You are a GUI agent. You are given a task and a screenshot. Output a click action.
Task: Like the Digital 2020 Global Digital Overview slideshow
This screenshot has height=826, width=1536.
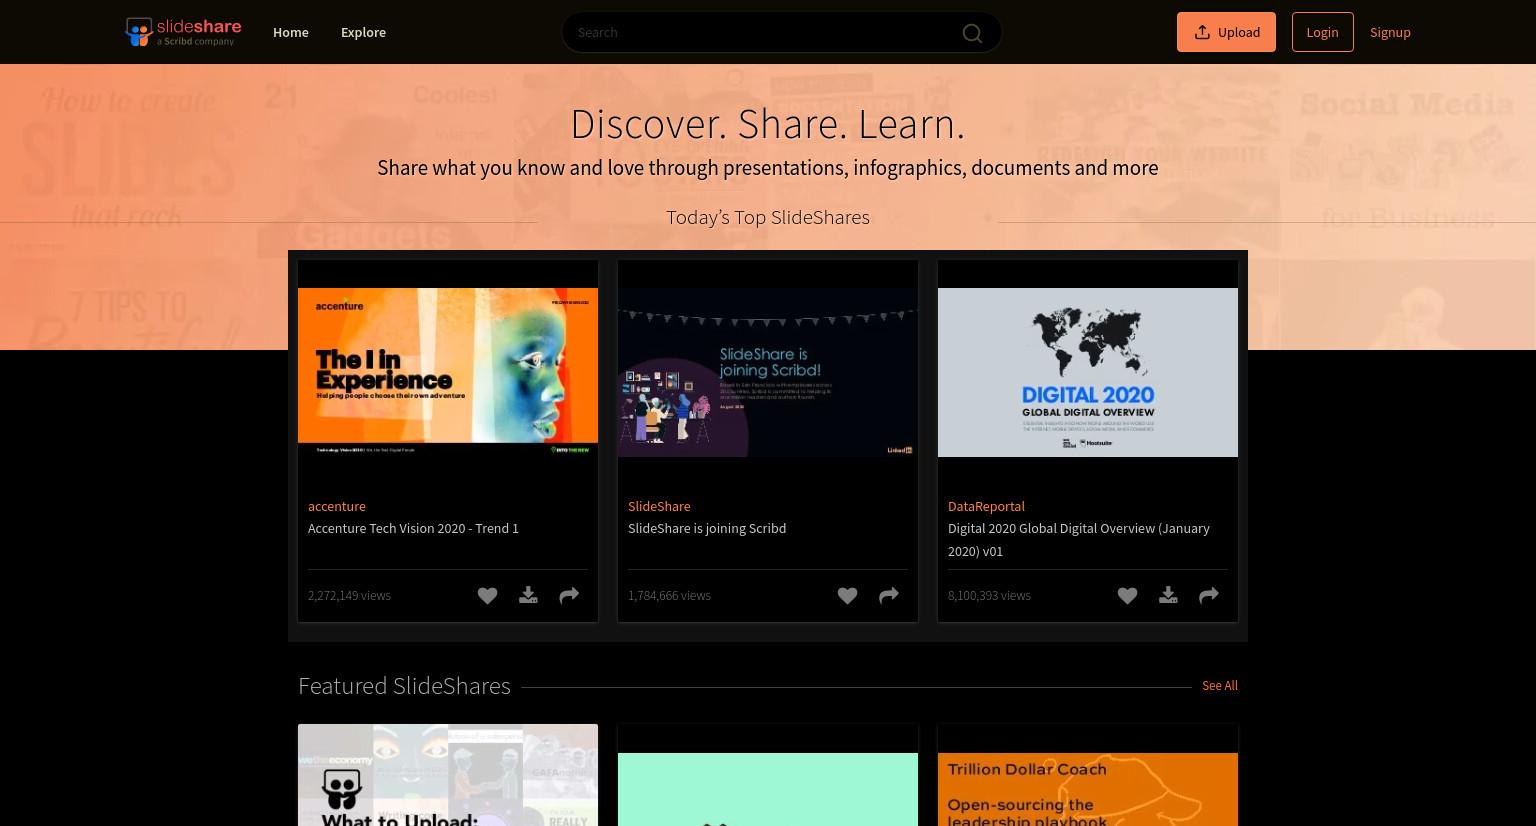coord(1127,596)
